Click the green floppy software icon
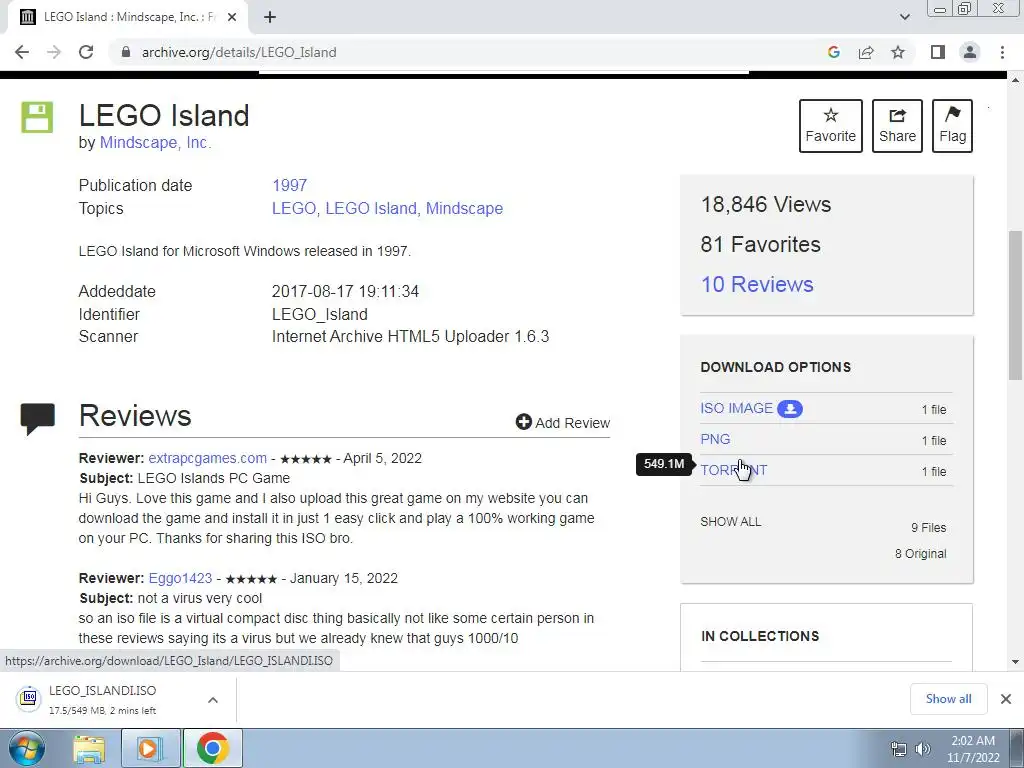Image resolution: width=1024 pixels, height=768 pixels. [37, 118]
